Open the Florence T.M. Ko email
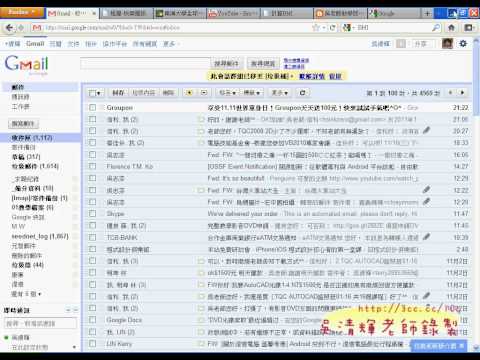This screenshot has width=480, height=360. pos(277,166)
